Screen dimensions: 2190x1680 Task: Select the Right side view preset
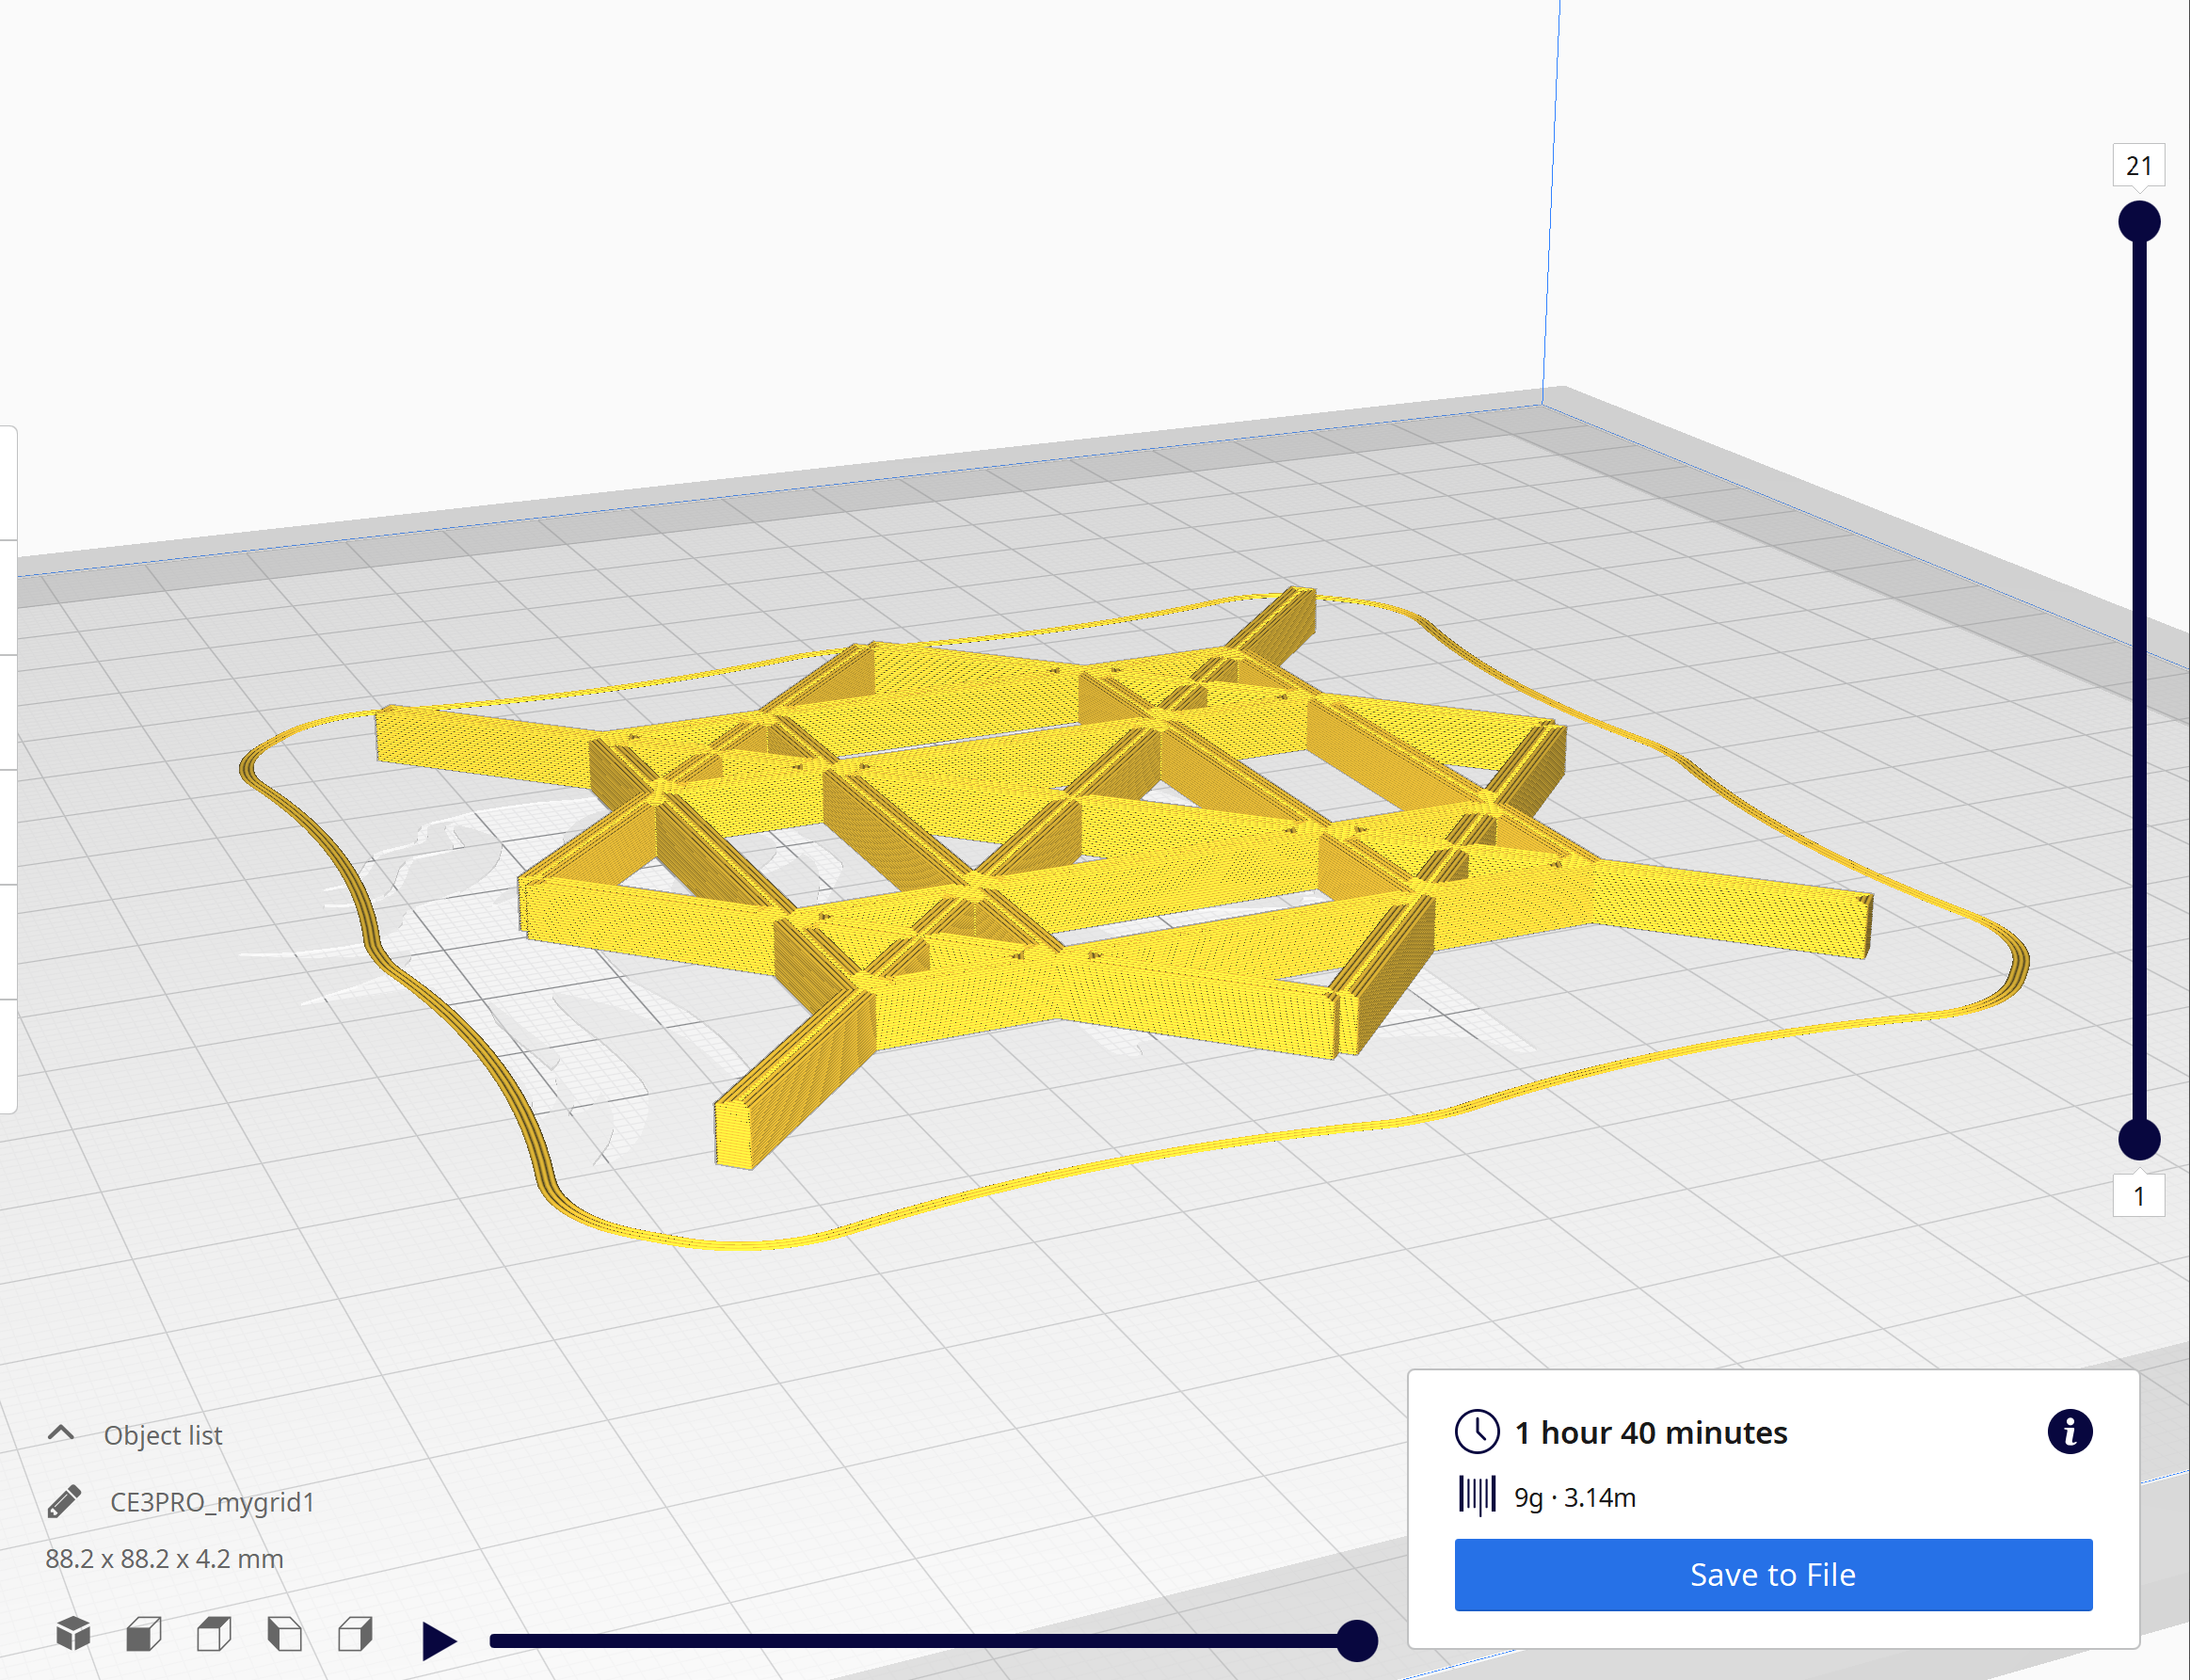(357, 1636)
